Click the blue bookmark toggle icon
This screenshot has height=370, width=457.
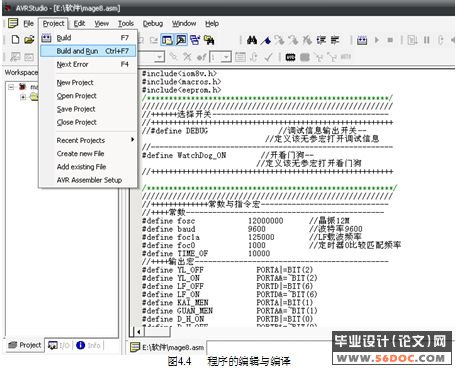click(266, 40)
